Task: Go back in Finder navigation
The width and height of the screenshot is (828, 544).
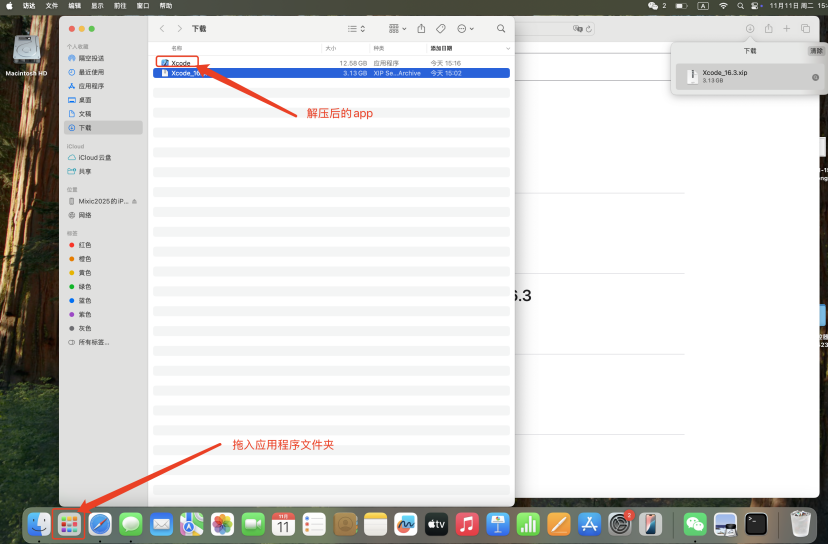Action: 162,29
